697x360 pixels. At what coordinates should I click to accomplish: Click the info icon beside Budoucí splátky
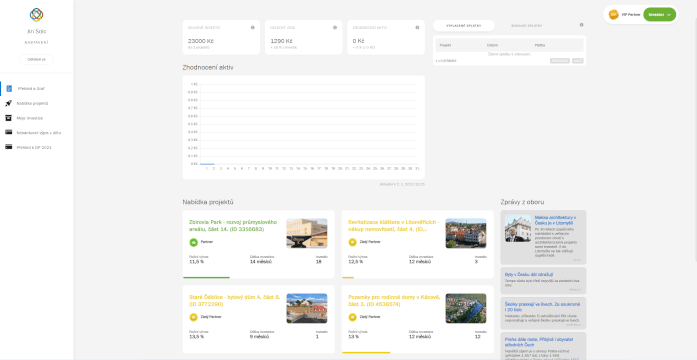pos(581,25)
